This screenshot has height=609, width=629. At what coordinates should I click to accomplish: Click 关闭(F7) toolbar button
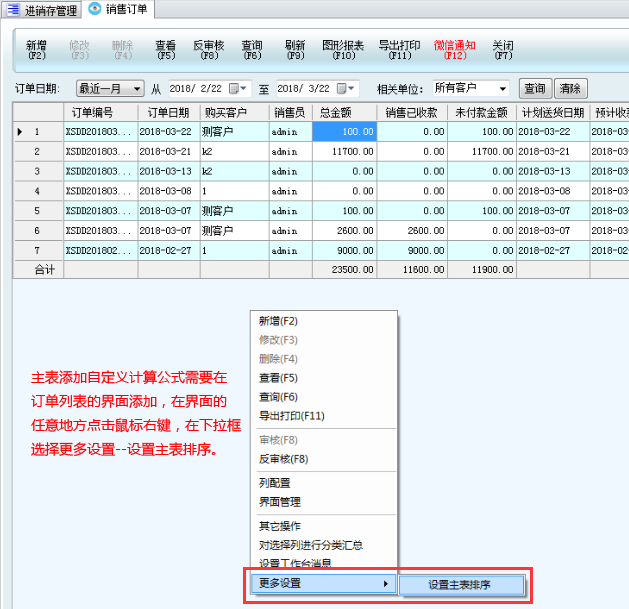pyautogui.click(x=503, y=50)
